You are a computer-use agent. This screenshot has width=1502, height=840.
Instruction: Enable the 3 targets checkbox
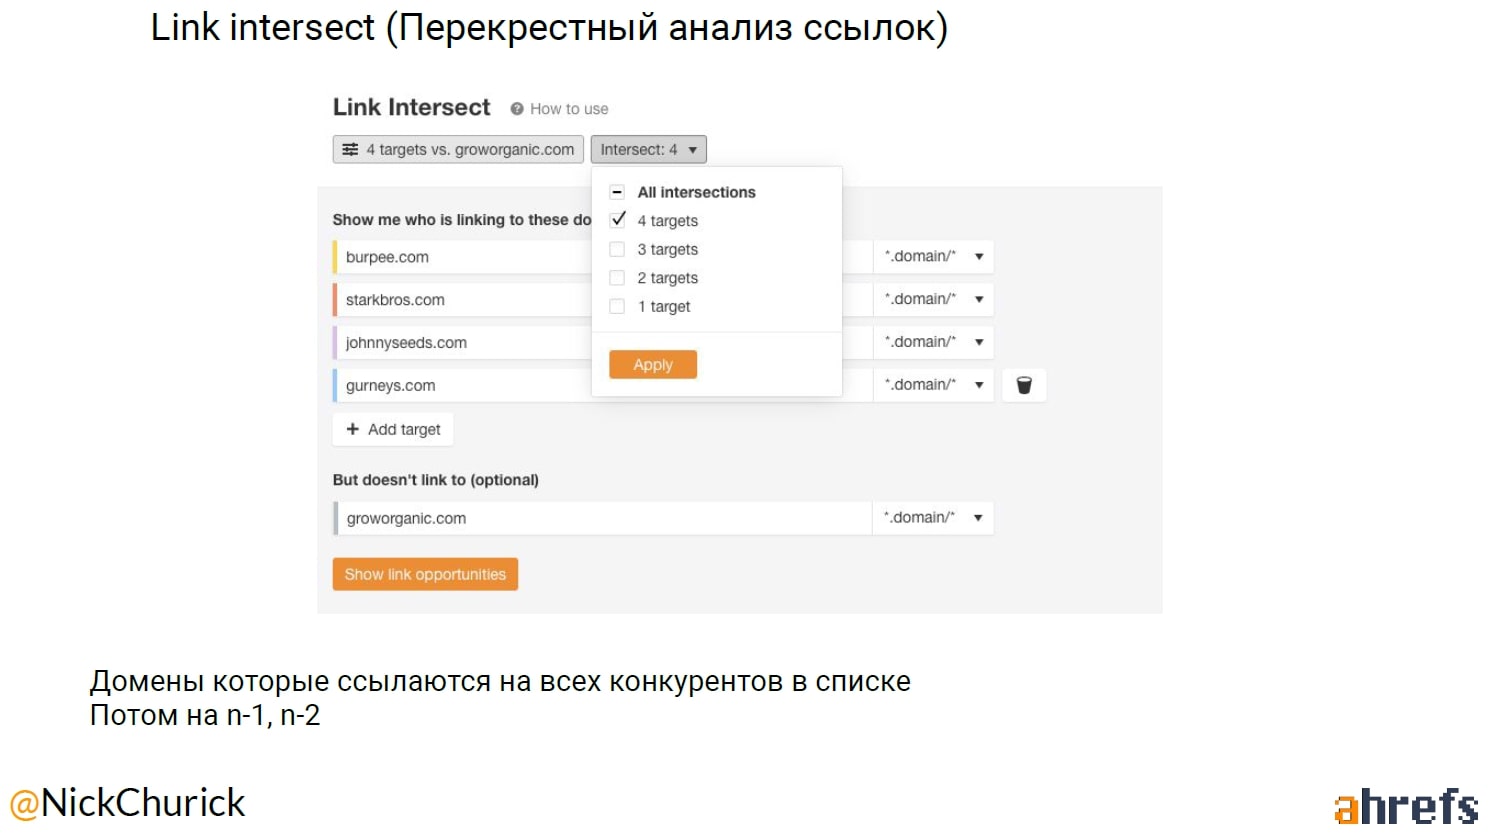pos(617,249)
